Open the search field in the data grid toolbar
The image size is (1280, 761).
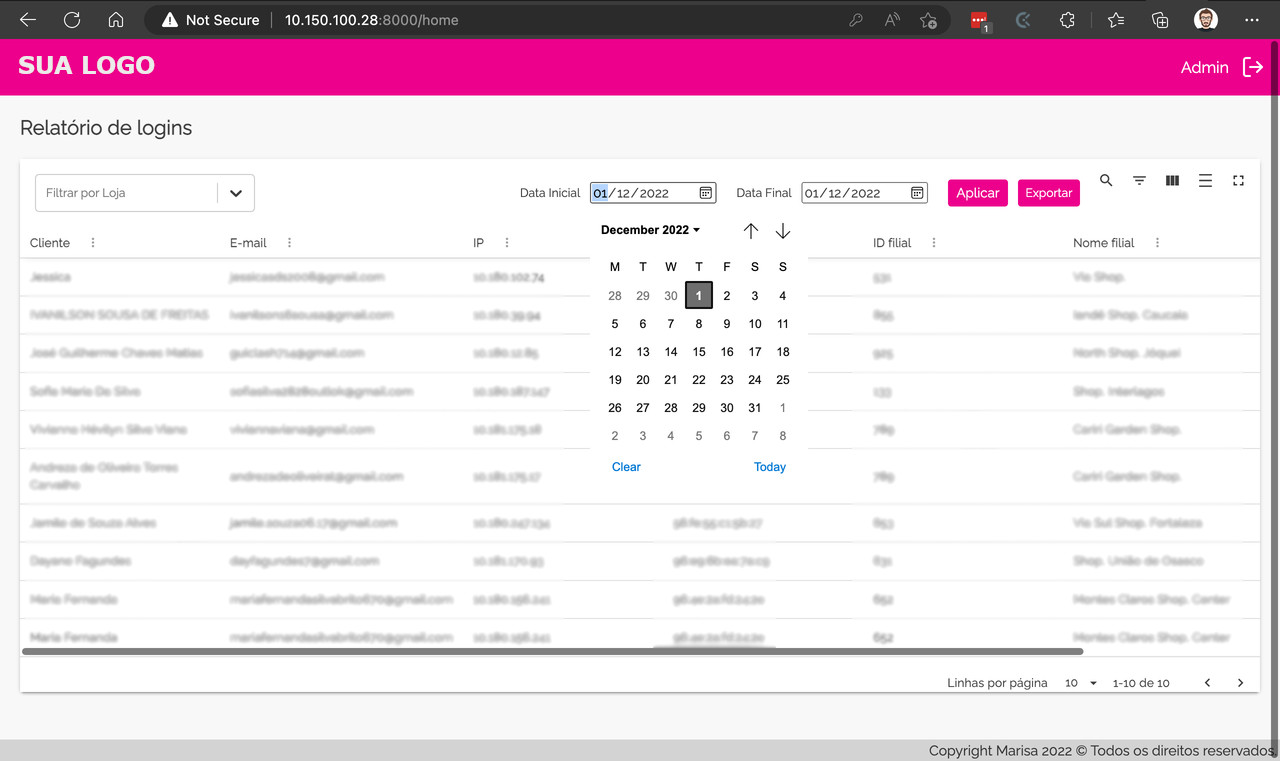pos(1106,181)
